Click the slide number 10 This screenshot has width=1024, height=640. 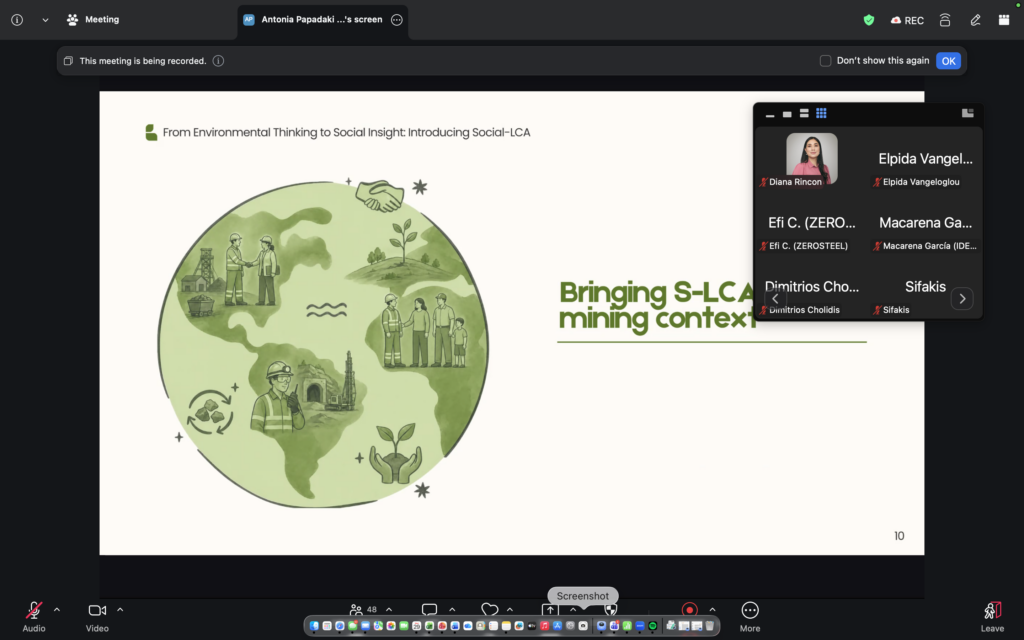tap(899, 536)
